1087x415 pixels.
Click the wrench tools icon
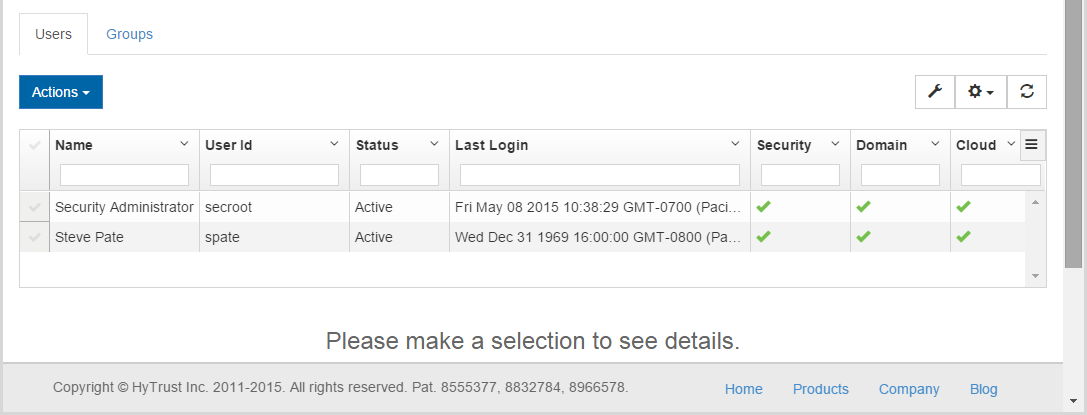coord(934,91)
